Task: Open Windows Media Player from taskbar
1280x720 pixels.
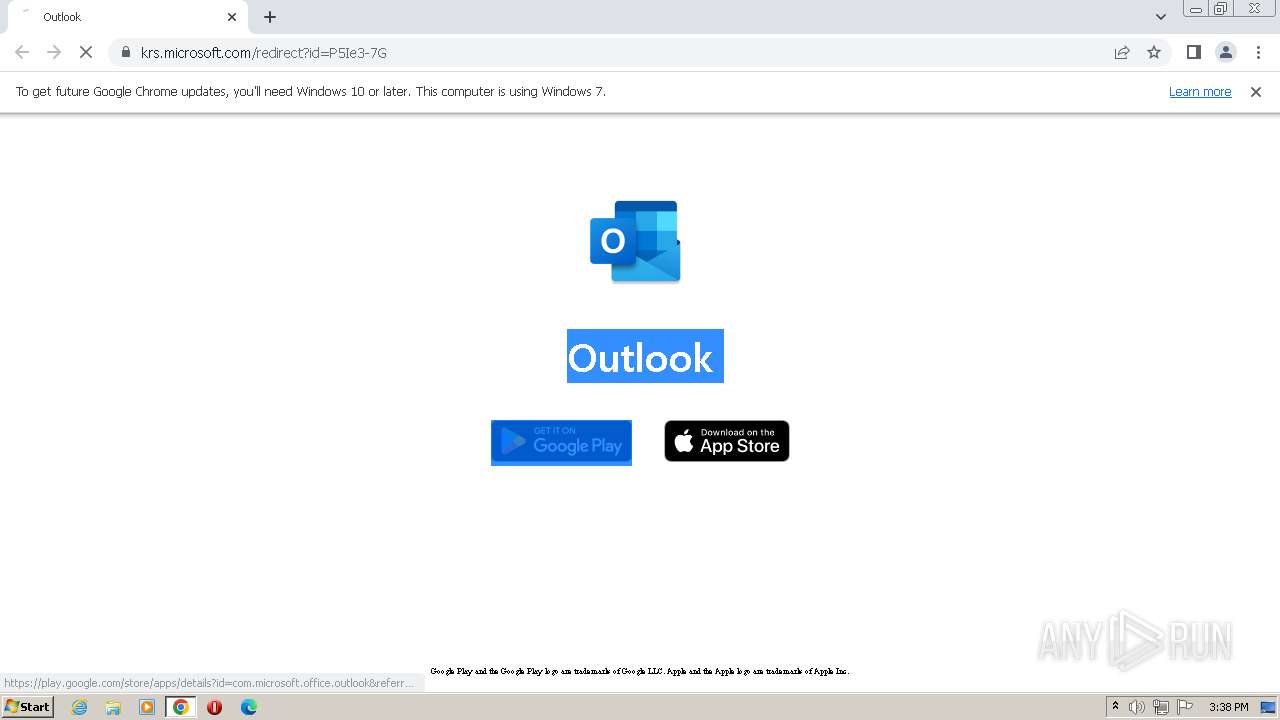Action: click(147, 707)
